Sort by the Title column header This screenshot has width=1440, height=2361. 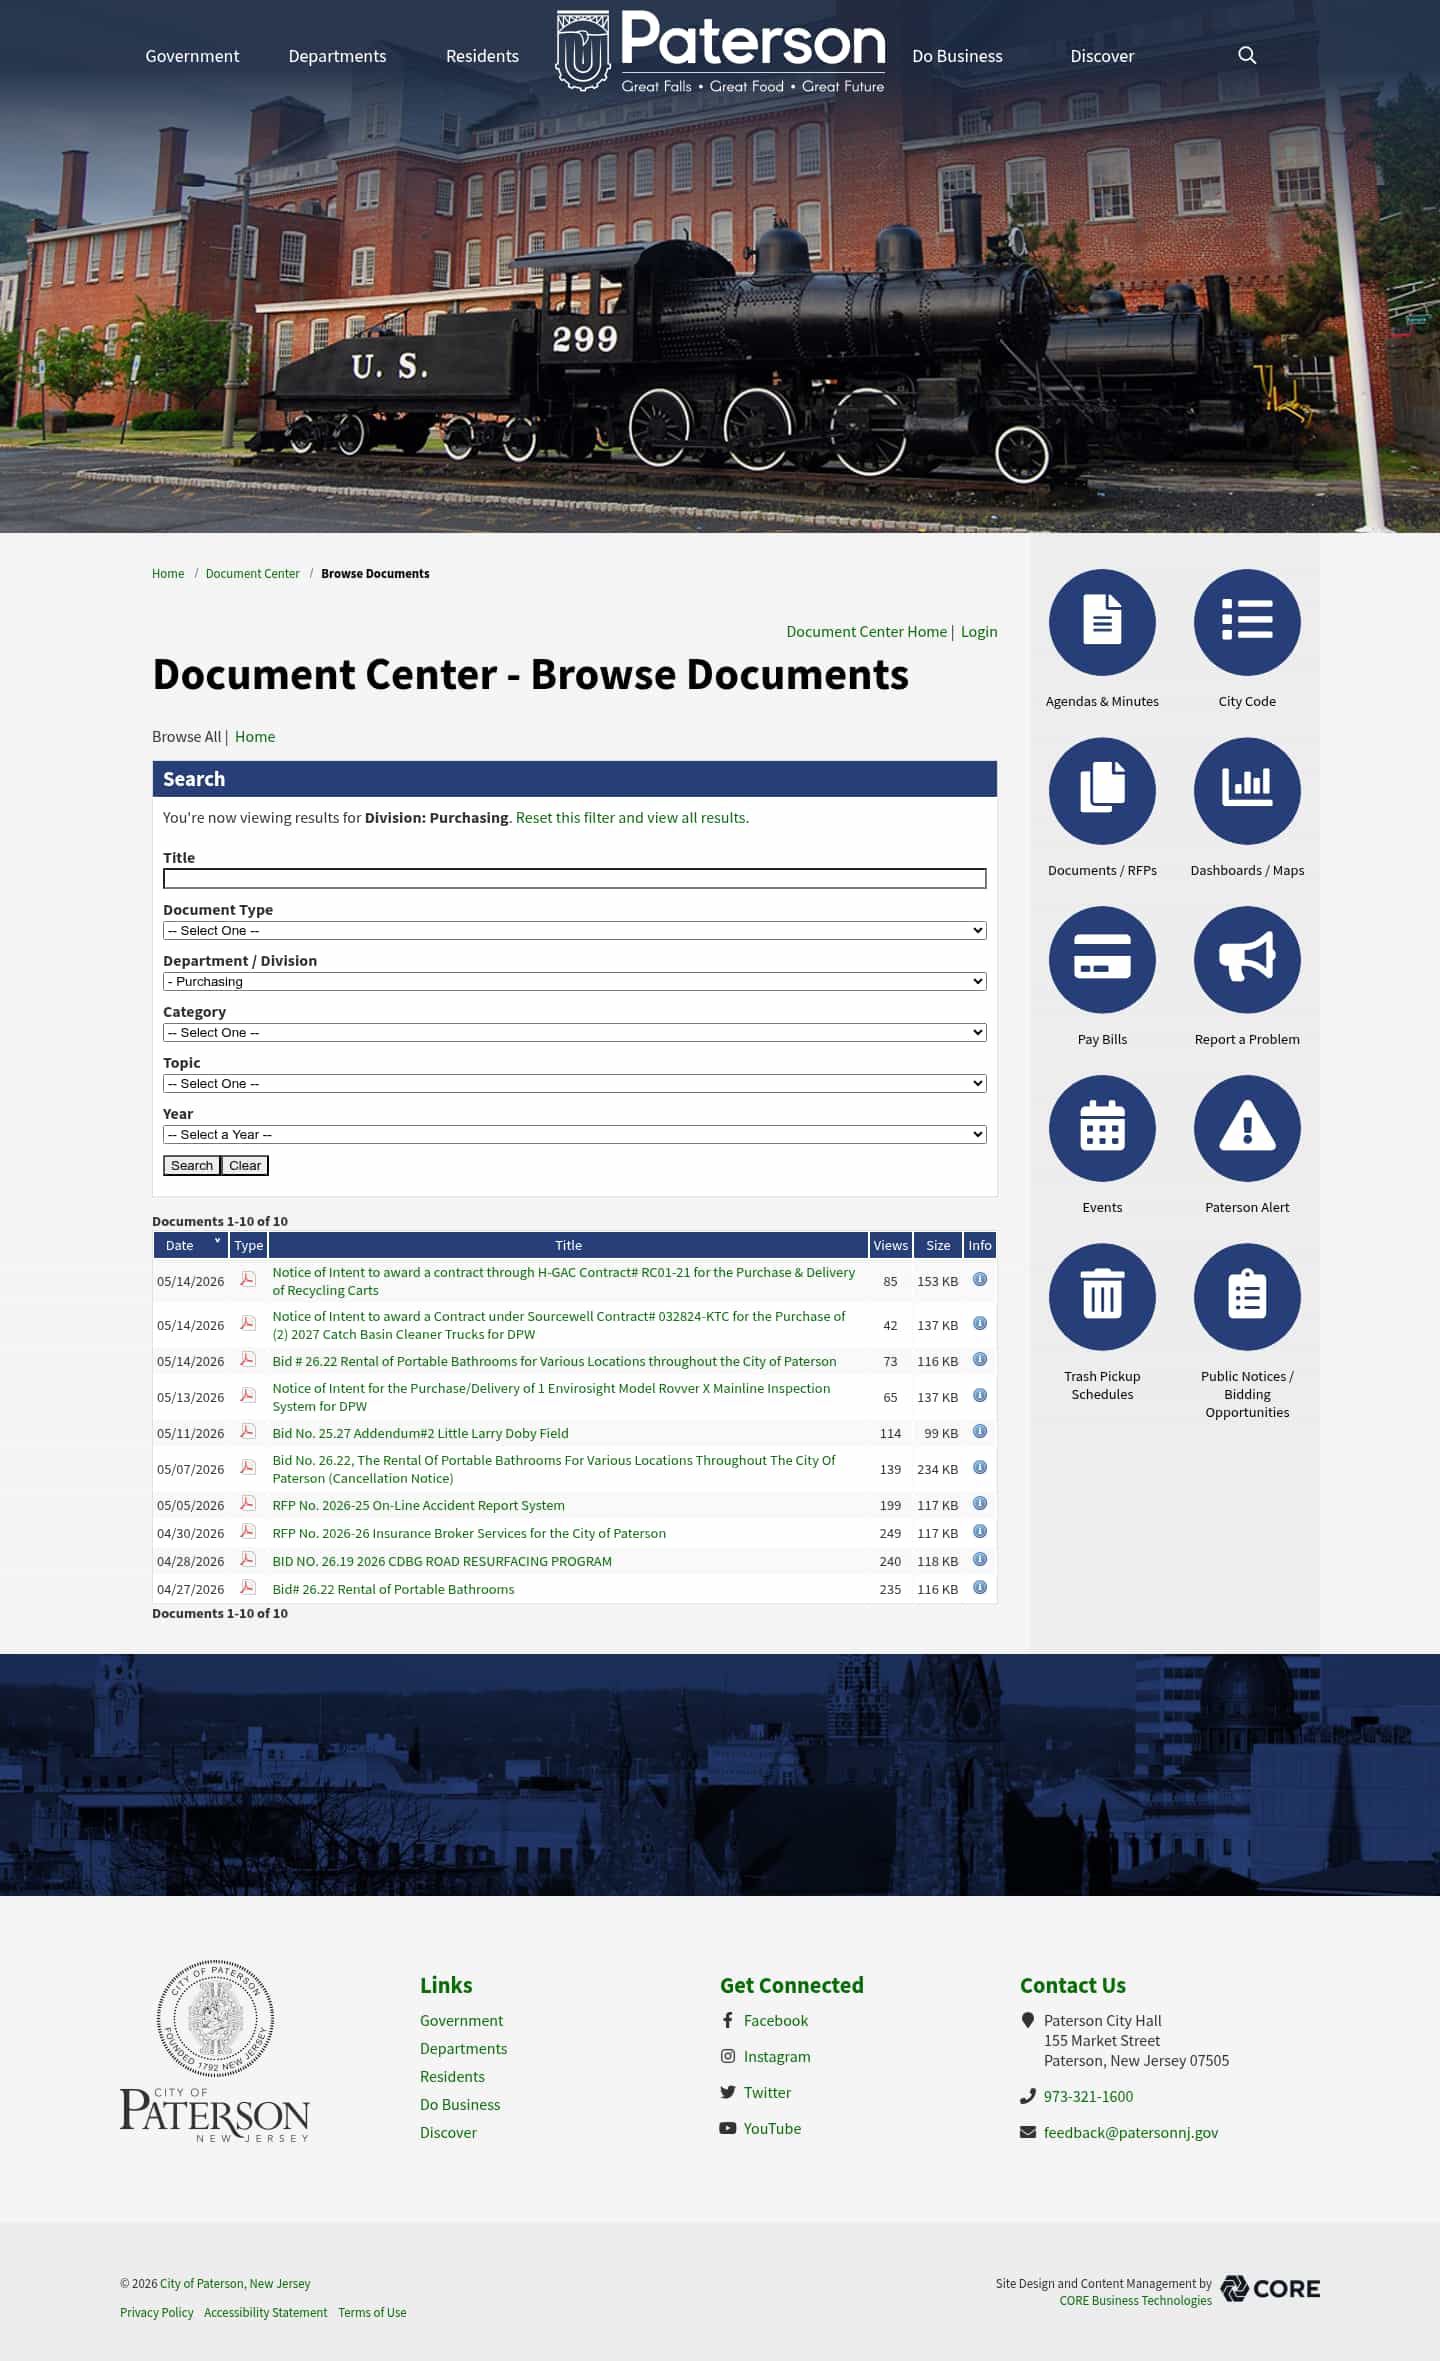click(x=568, y=1245)
